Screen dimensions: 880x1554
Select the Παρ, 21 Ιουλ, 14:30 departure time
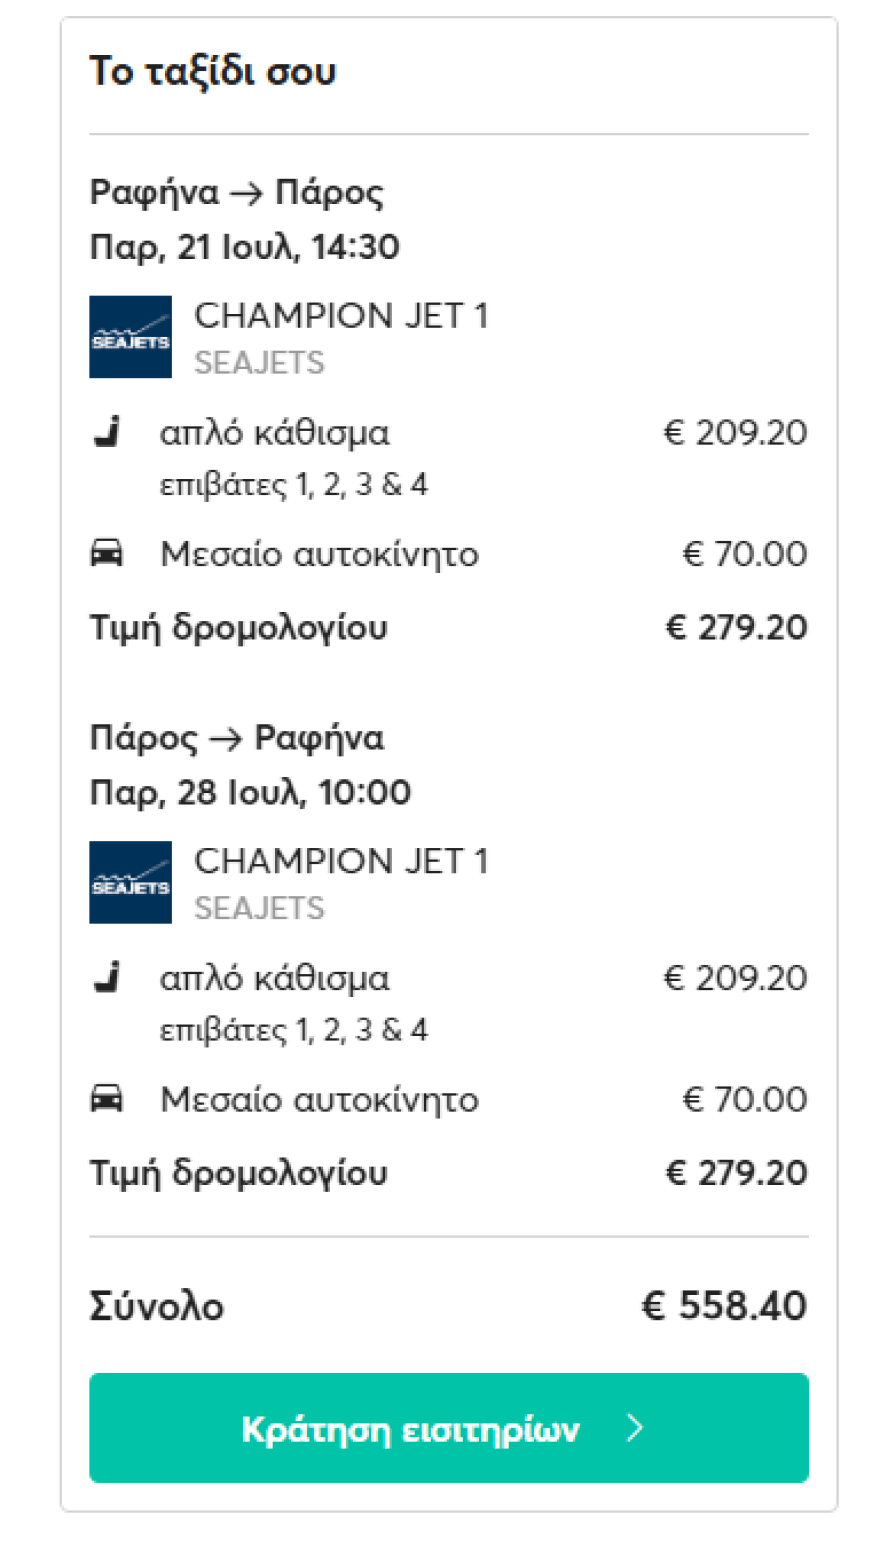[244, 247]
